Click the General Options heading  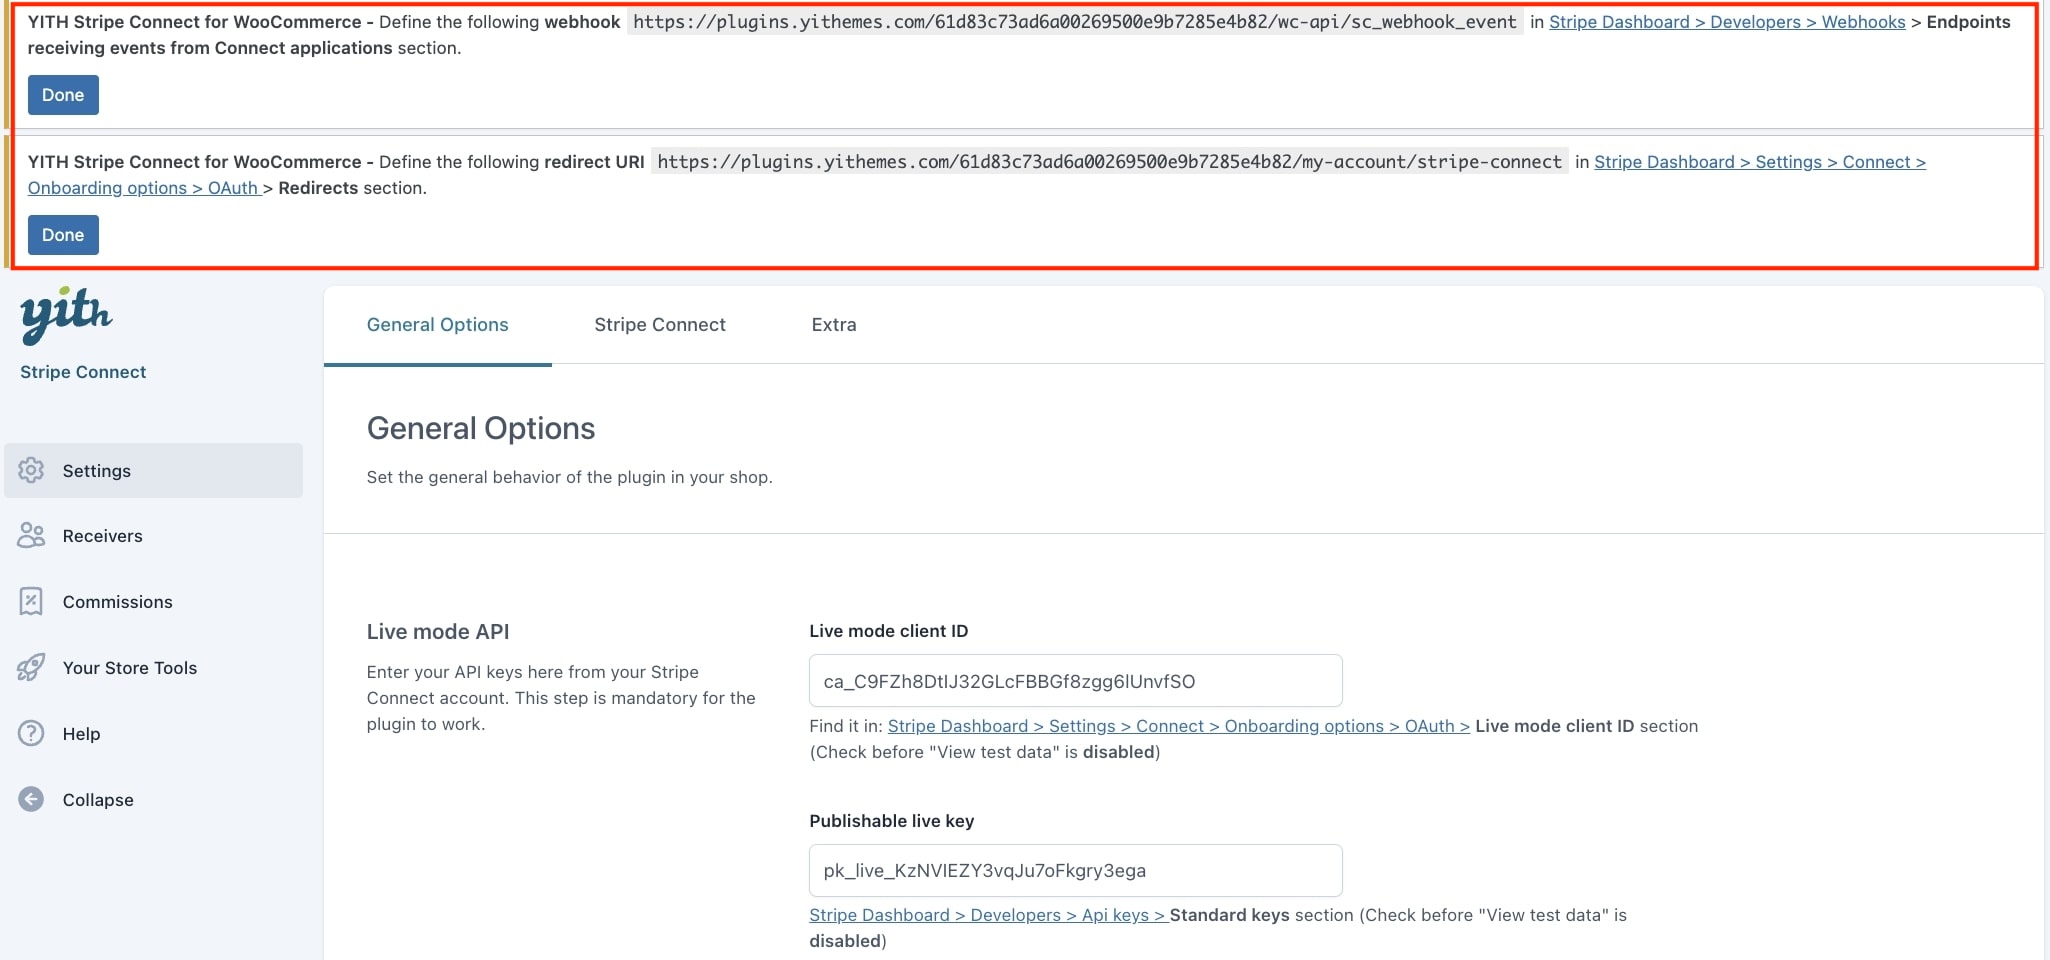coord(481,428)
